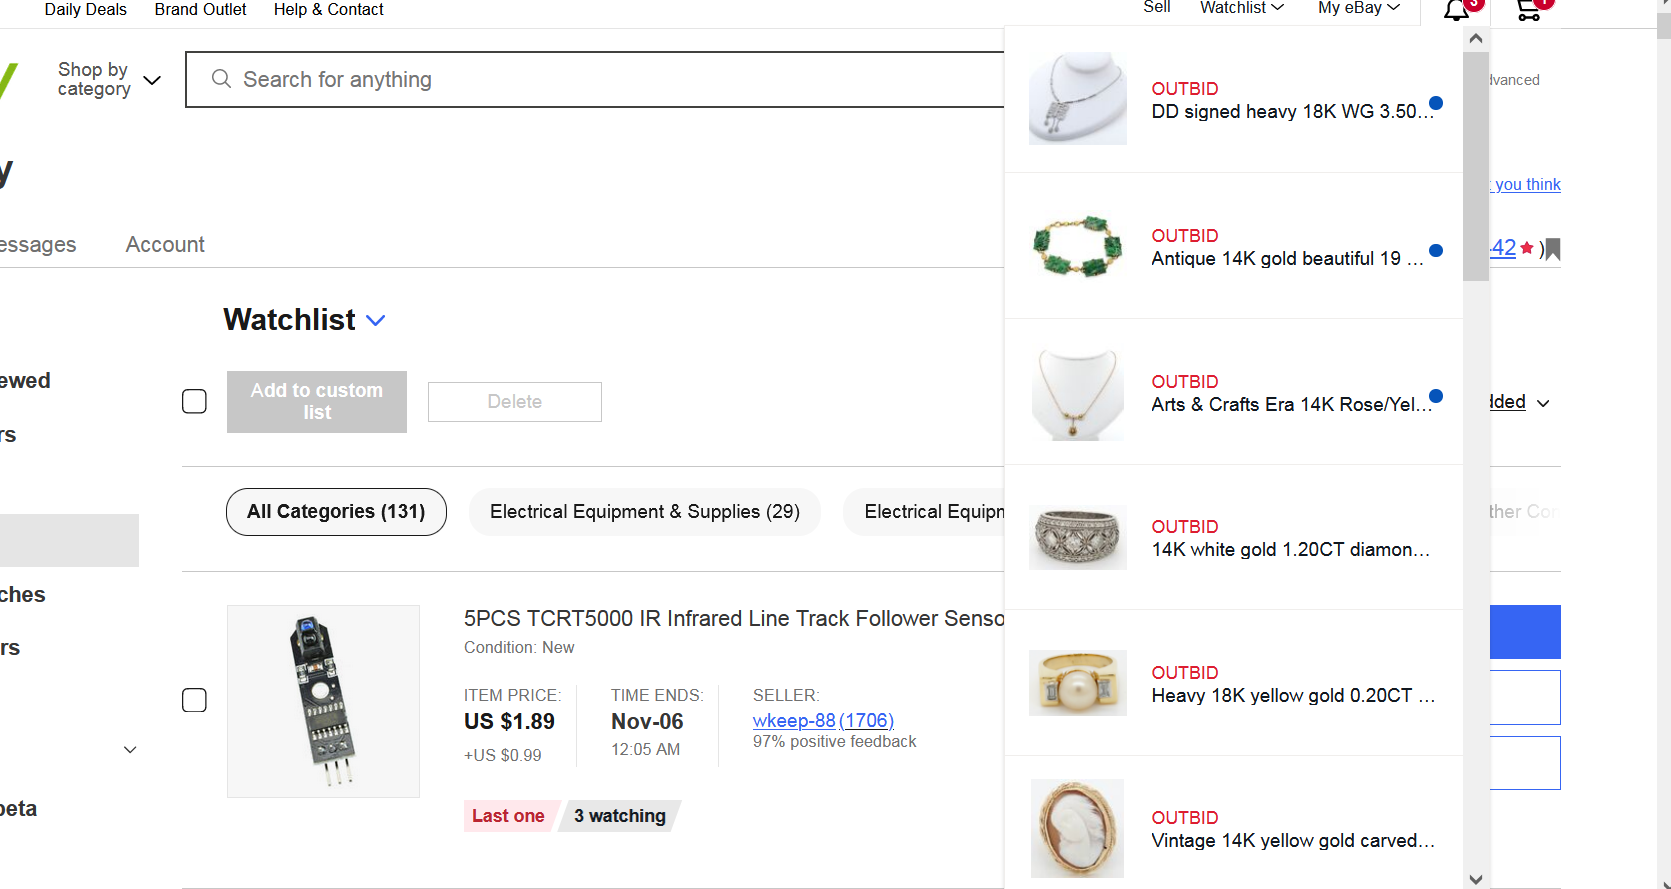1671x889 pixels.
Task: Select the All Categories (131) filter
Action: click(x=336, y=512)
